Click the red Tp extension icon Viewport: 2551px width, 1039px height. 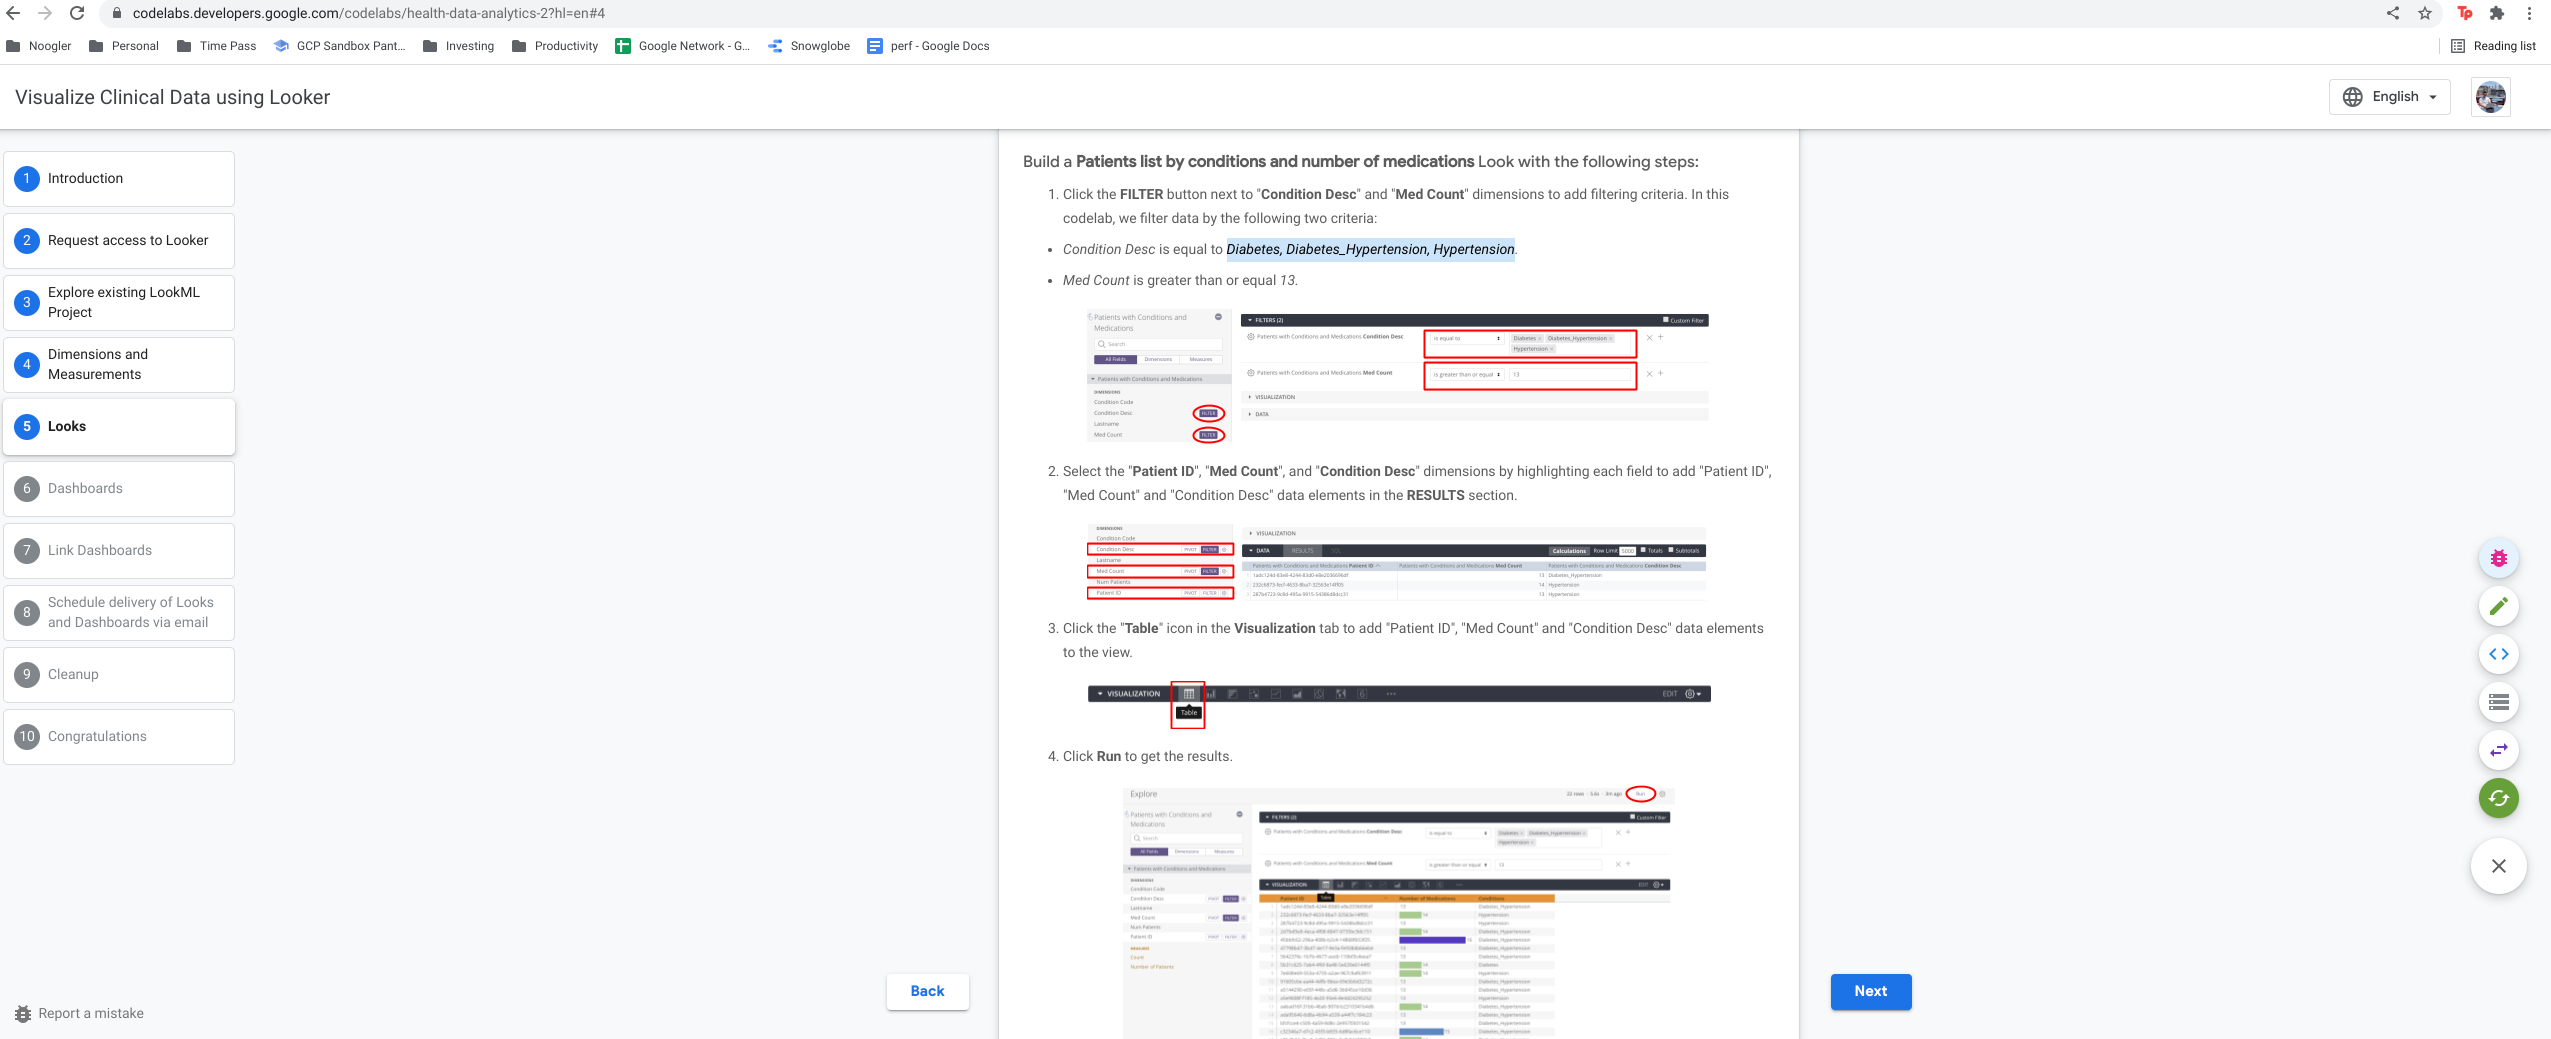[x=2463, y=13]
